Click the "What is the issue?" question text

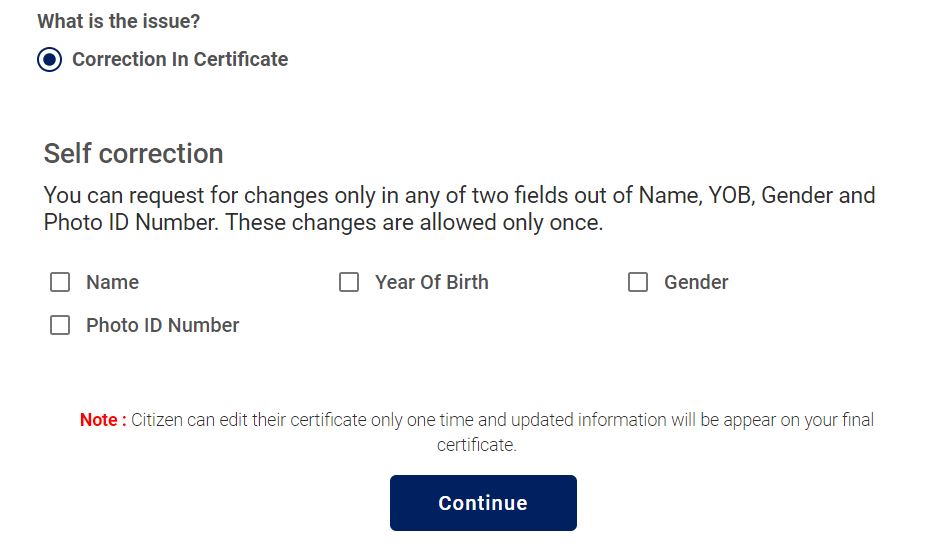click(119, 21)
